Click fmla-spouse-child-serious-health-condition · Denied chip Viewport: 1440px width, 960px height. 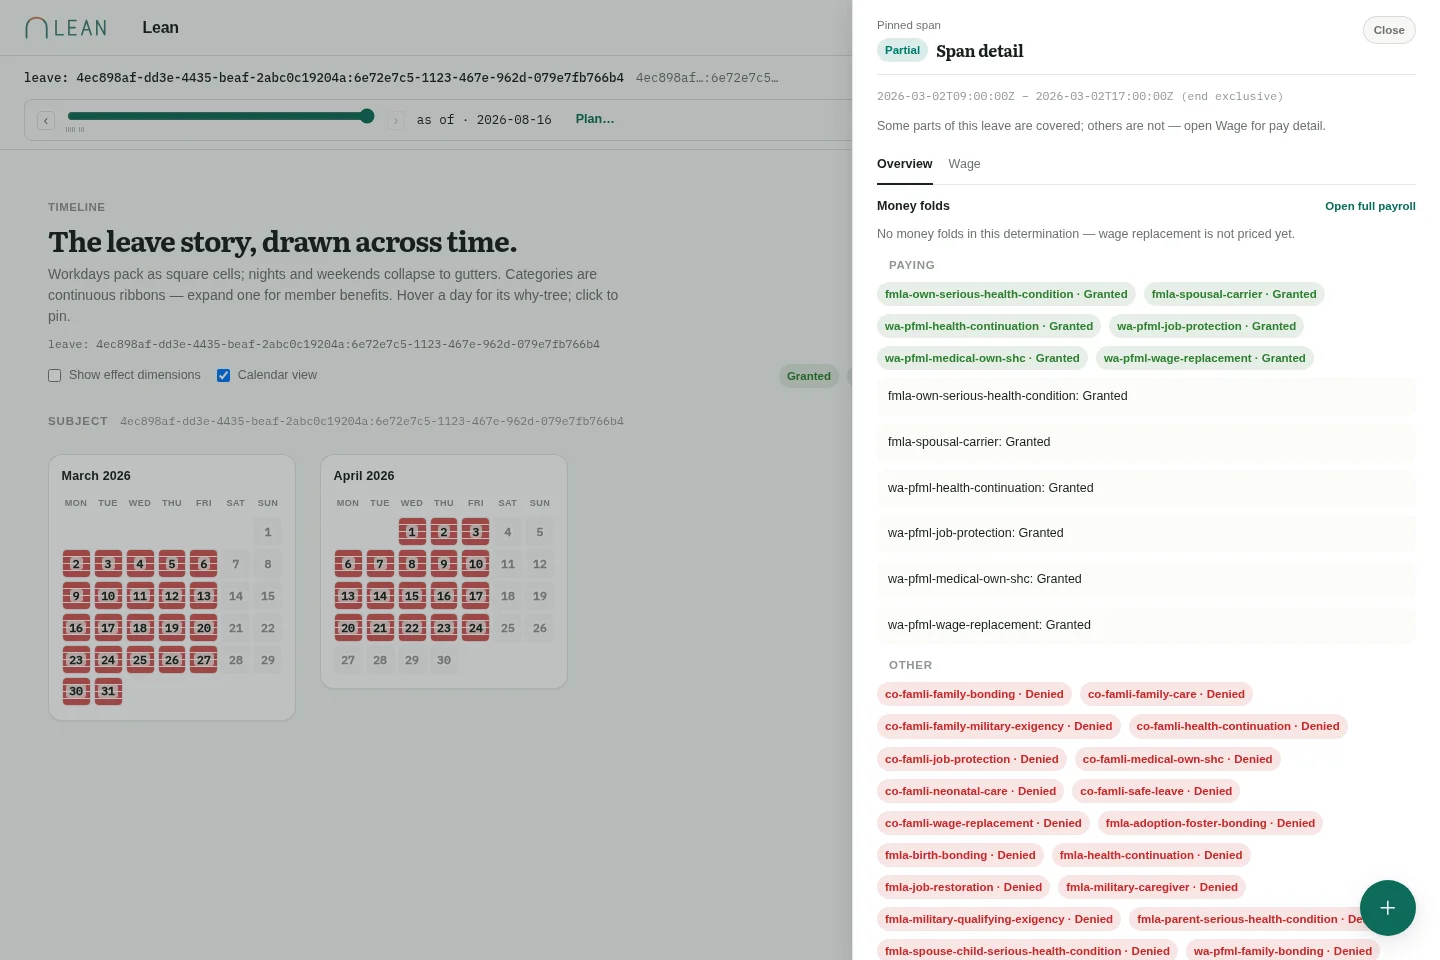1027,951
